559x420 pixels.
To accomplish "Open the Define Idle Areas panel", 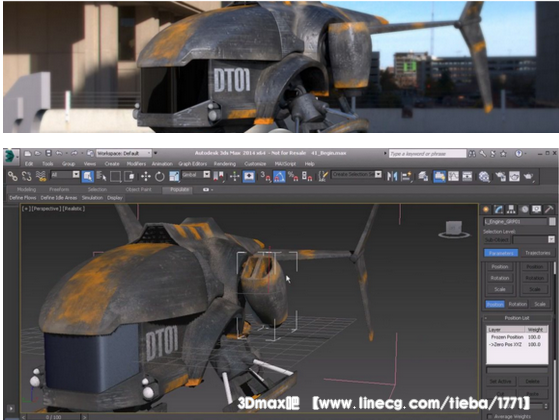I will click(x=59, y=198).
